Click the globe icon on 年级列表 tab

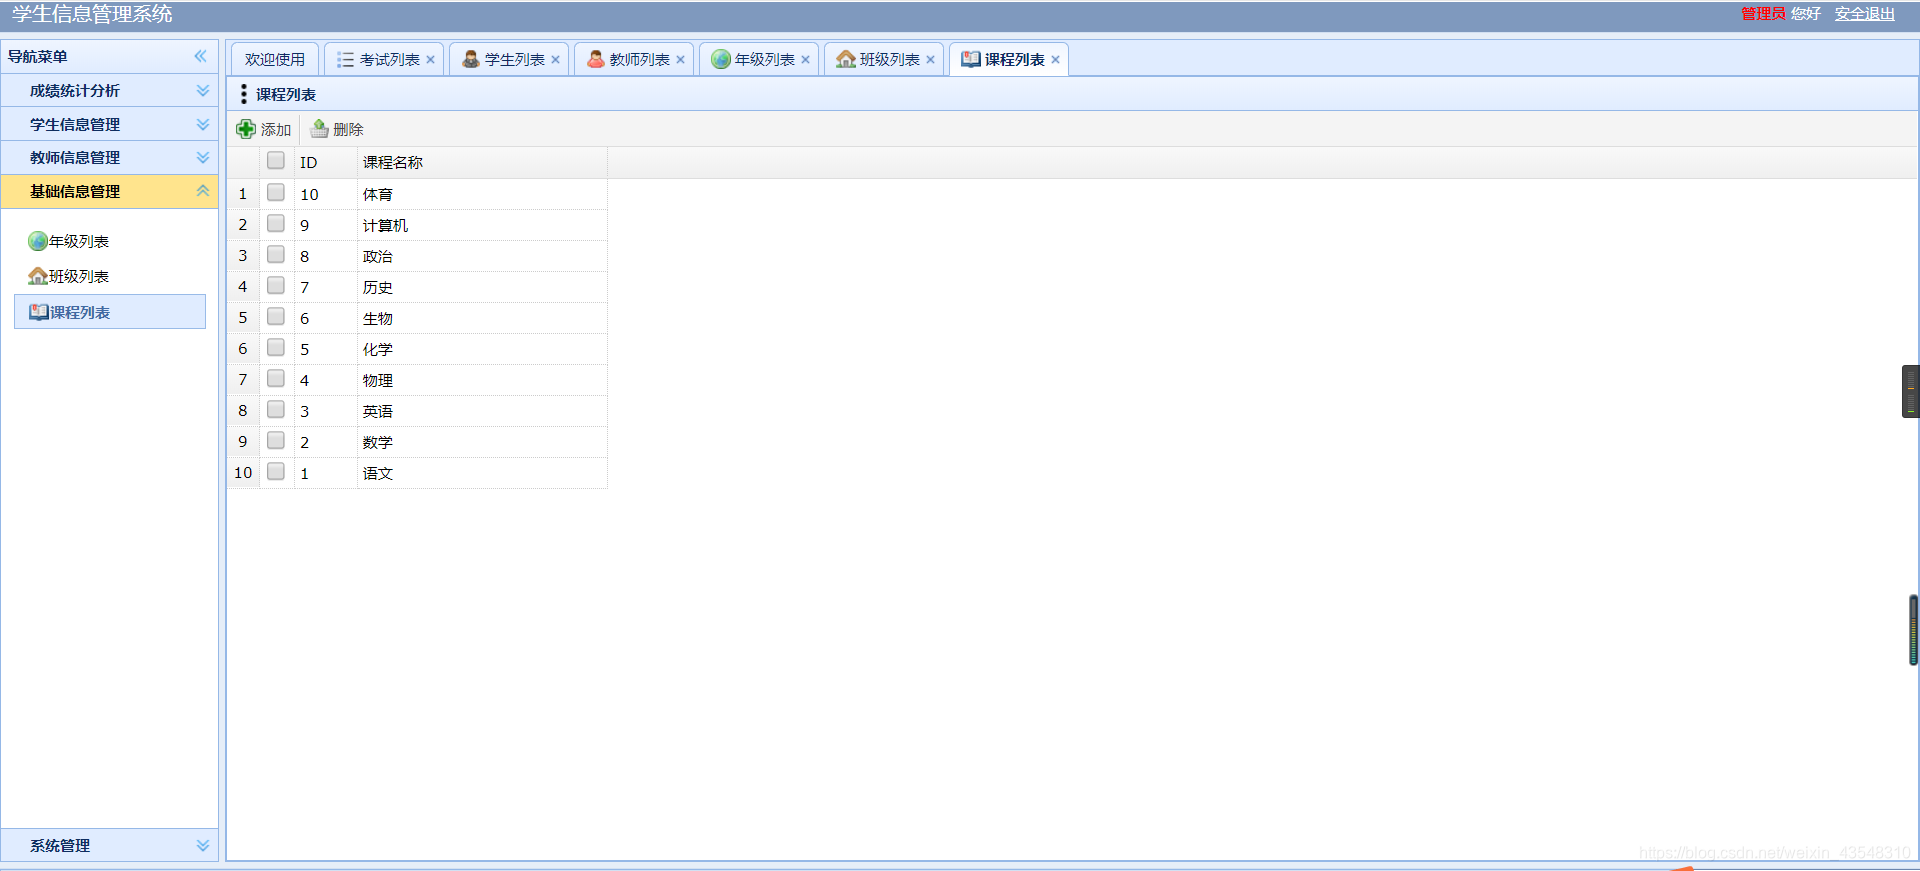pyautogui.click(x=720, y=59)
